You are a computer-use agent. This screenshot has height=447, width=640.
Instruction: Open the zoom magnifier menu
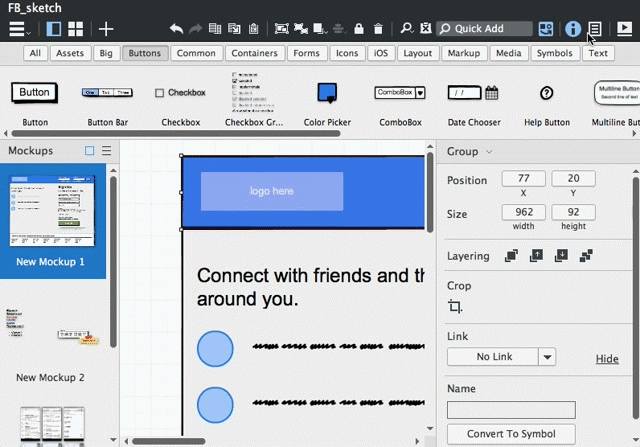click(x=407, y=29)
